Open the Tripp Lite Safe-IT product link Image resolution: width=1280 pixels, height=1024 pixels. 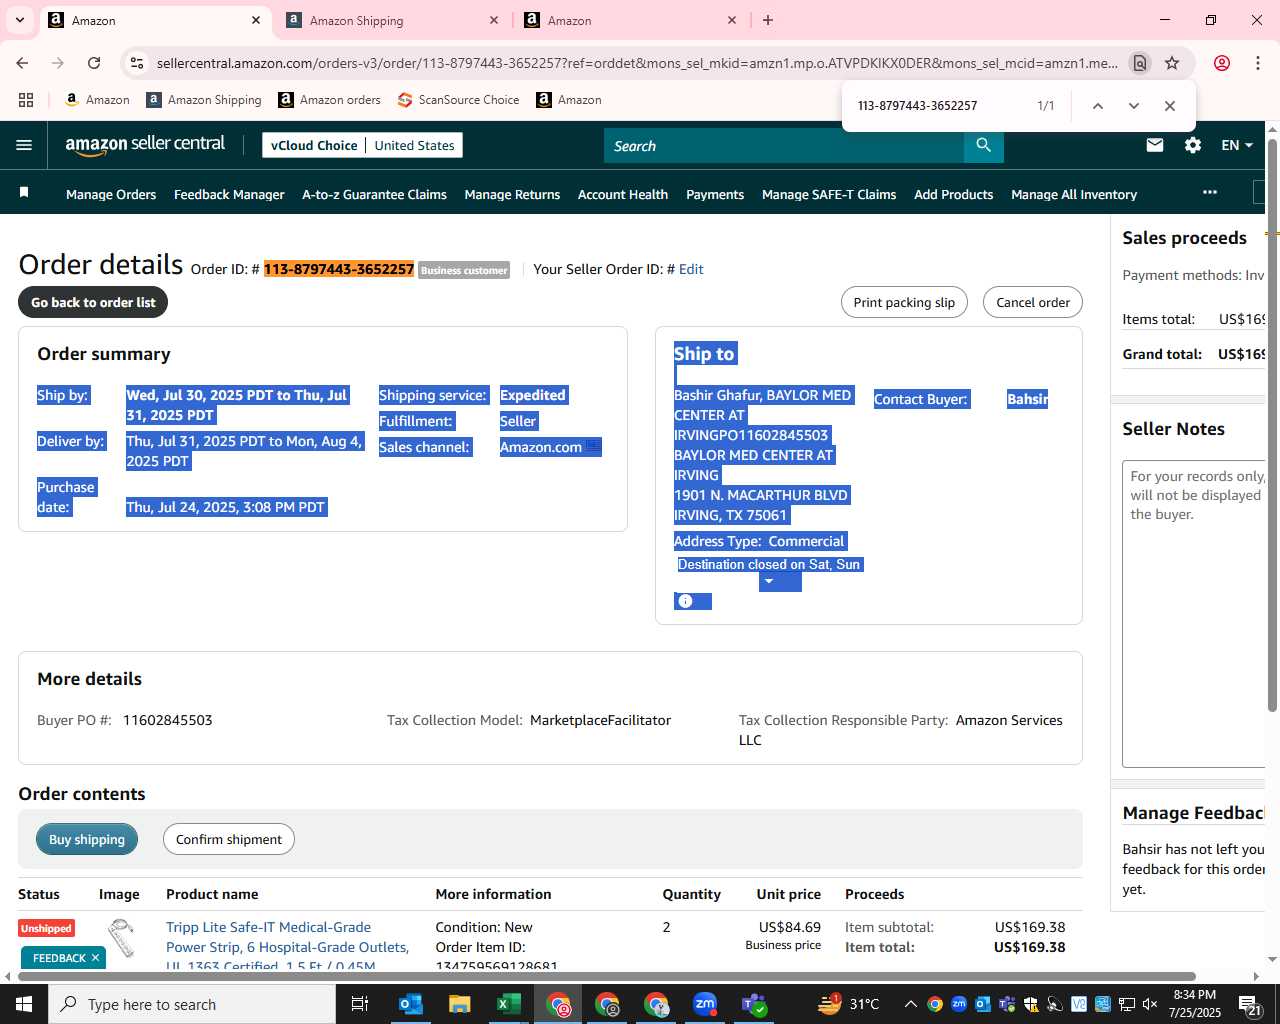287,946
